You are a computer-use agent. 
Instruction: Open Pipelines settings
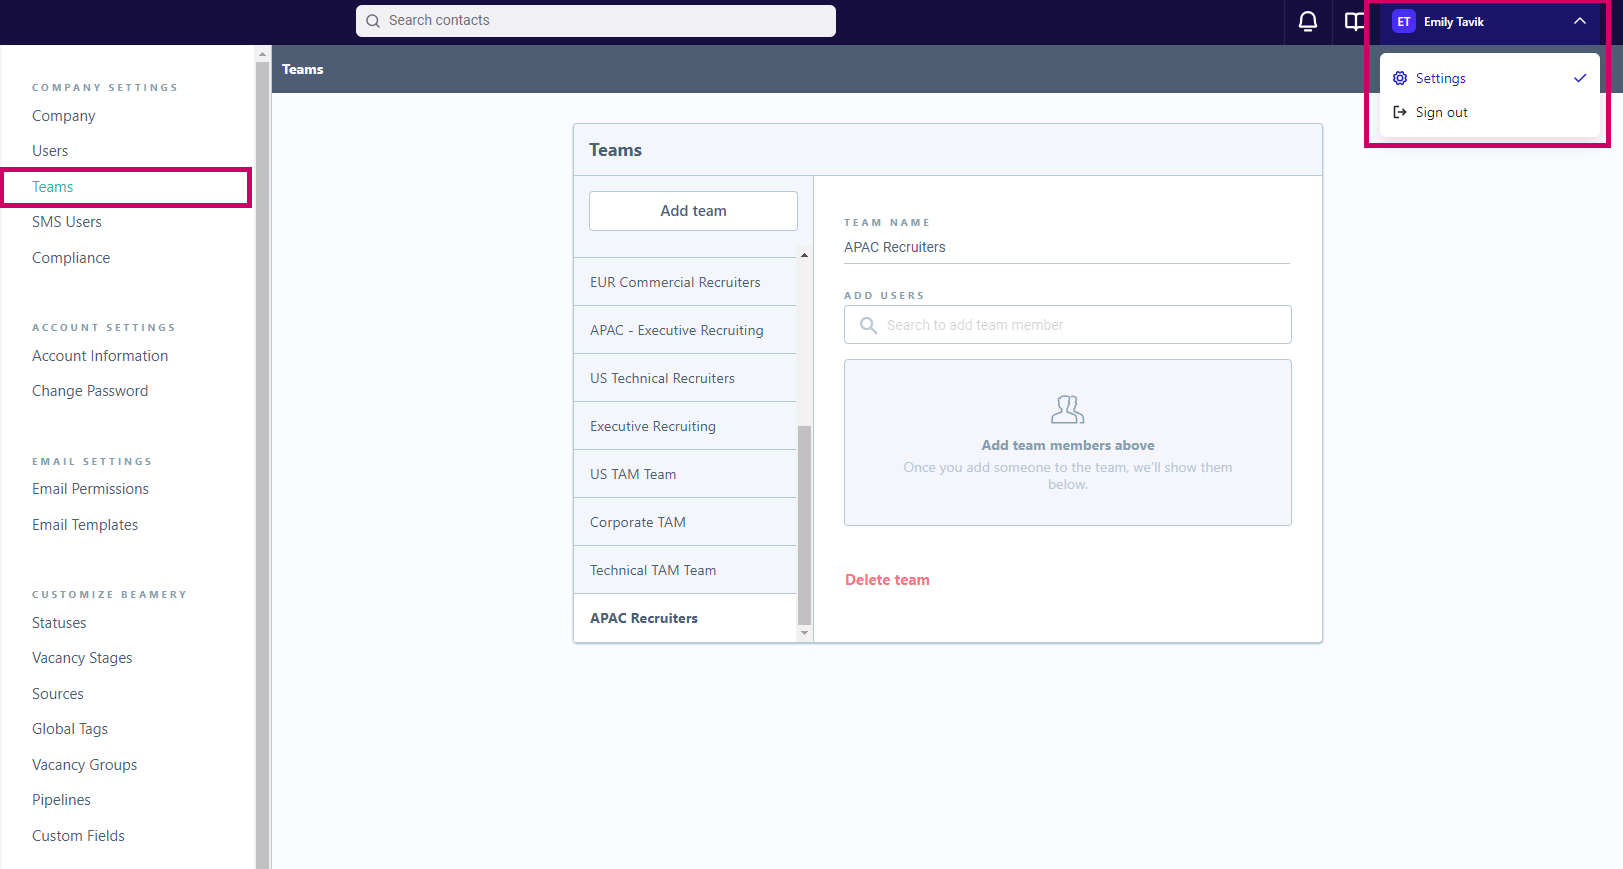click(x=61, y=800)
